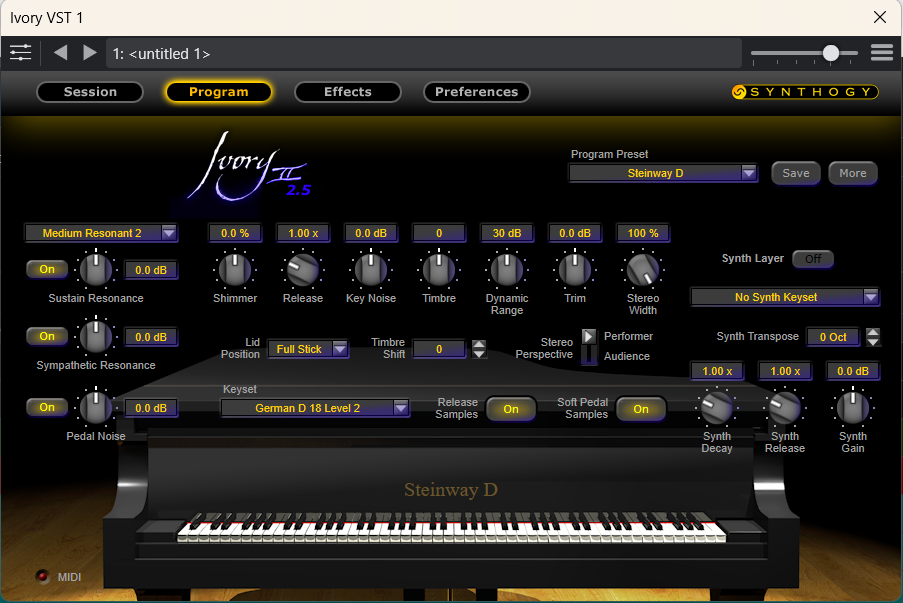903x603 pixels.
Task: Click the Pedal Noise knob
Action: click(x=96, y=407)
